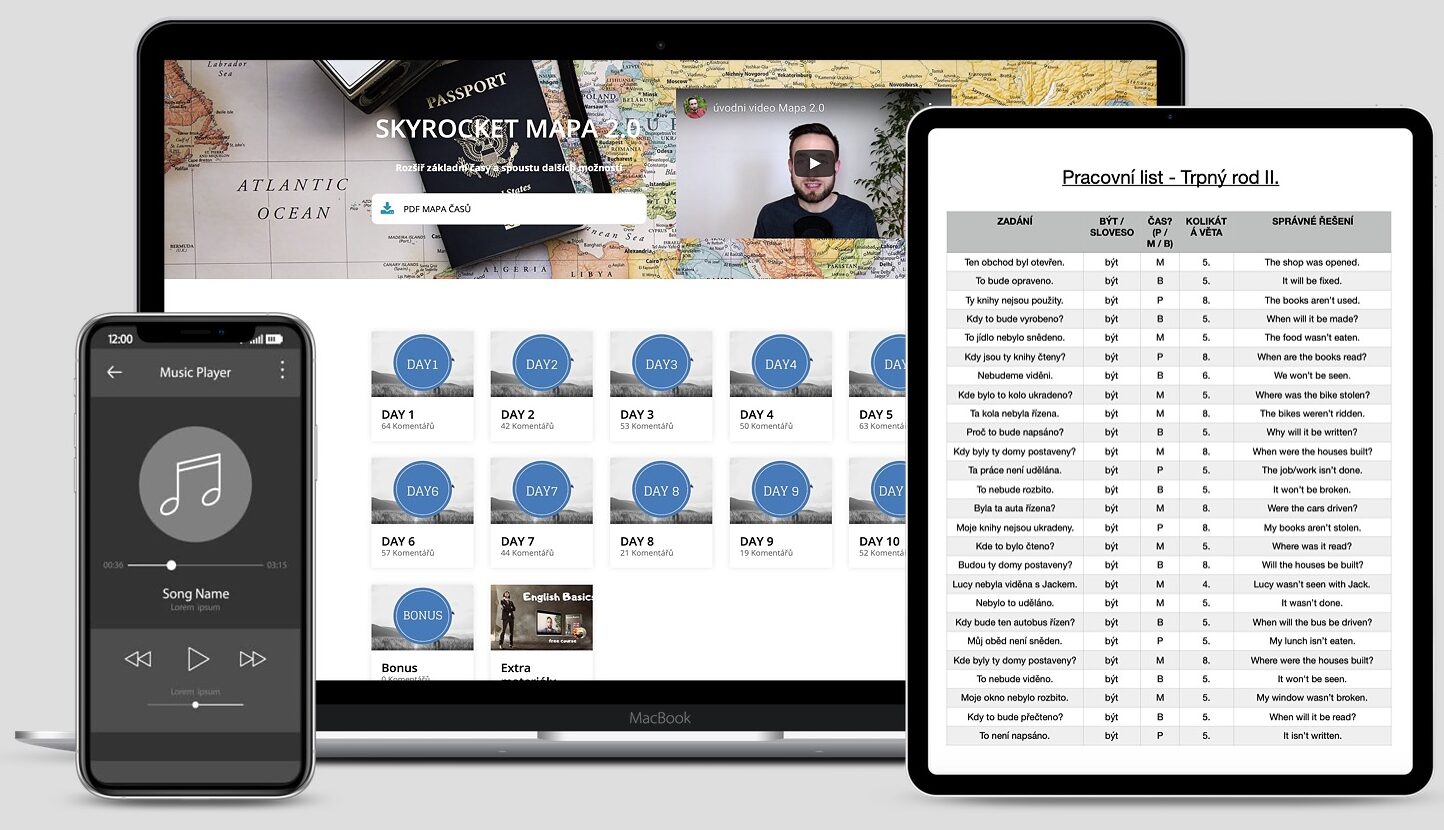1444x830 pixels.
Task: Select the cell 'Ten obchod byl otevřen.'
Action: click(1015, 263)
